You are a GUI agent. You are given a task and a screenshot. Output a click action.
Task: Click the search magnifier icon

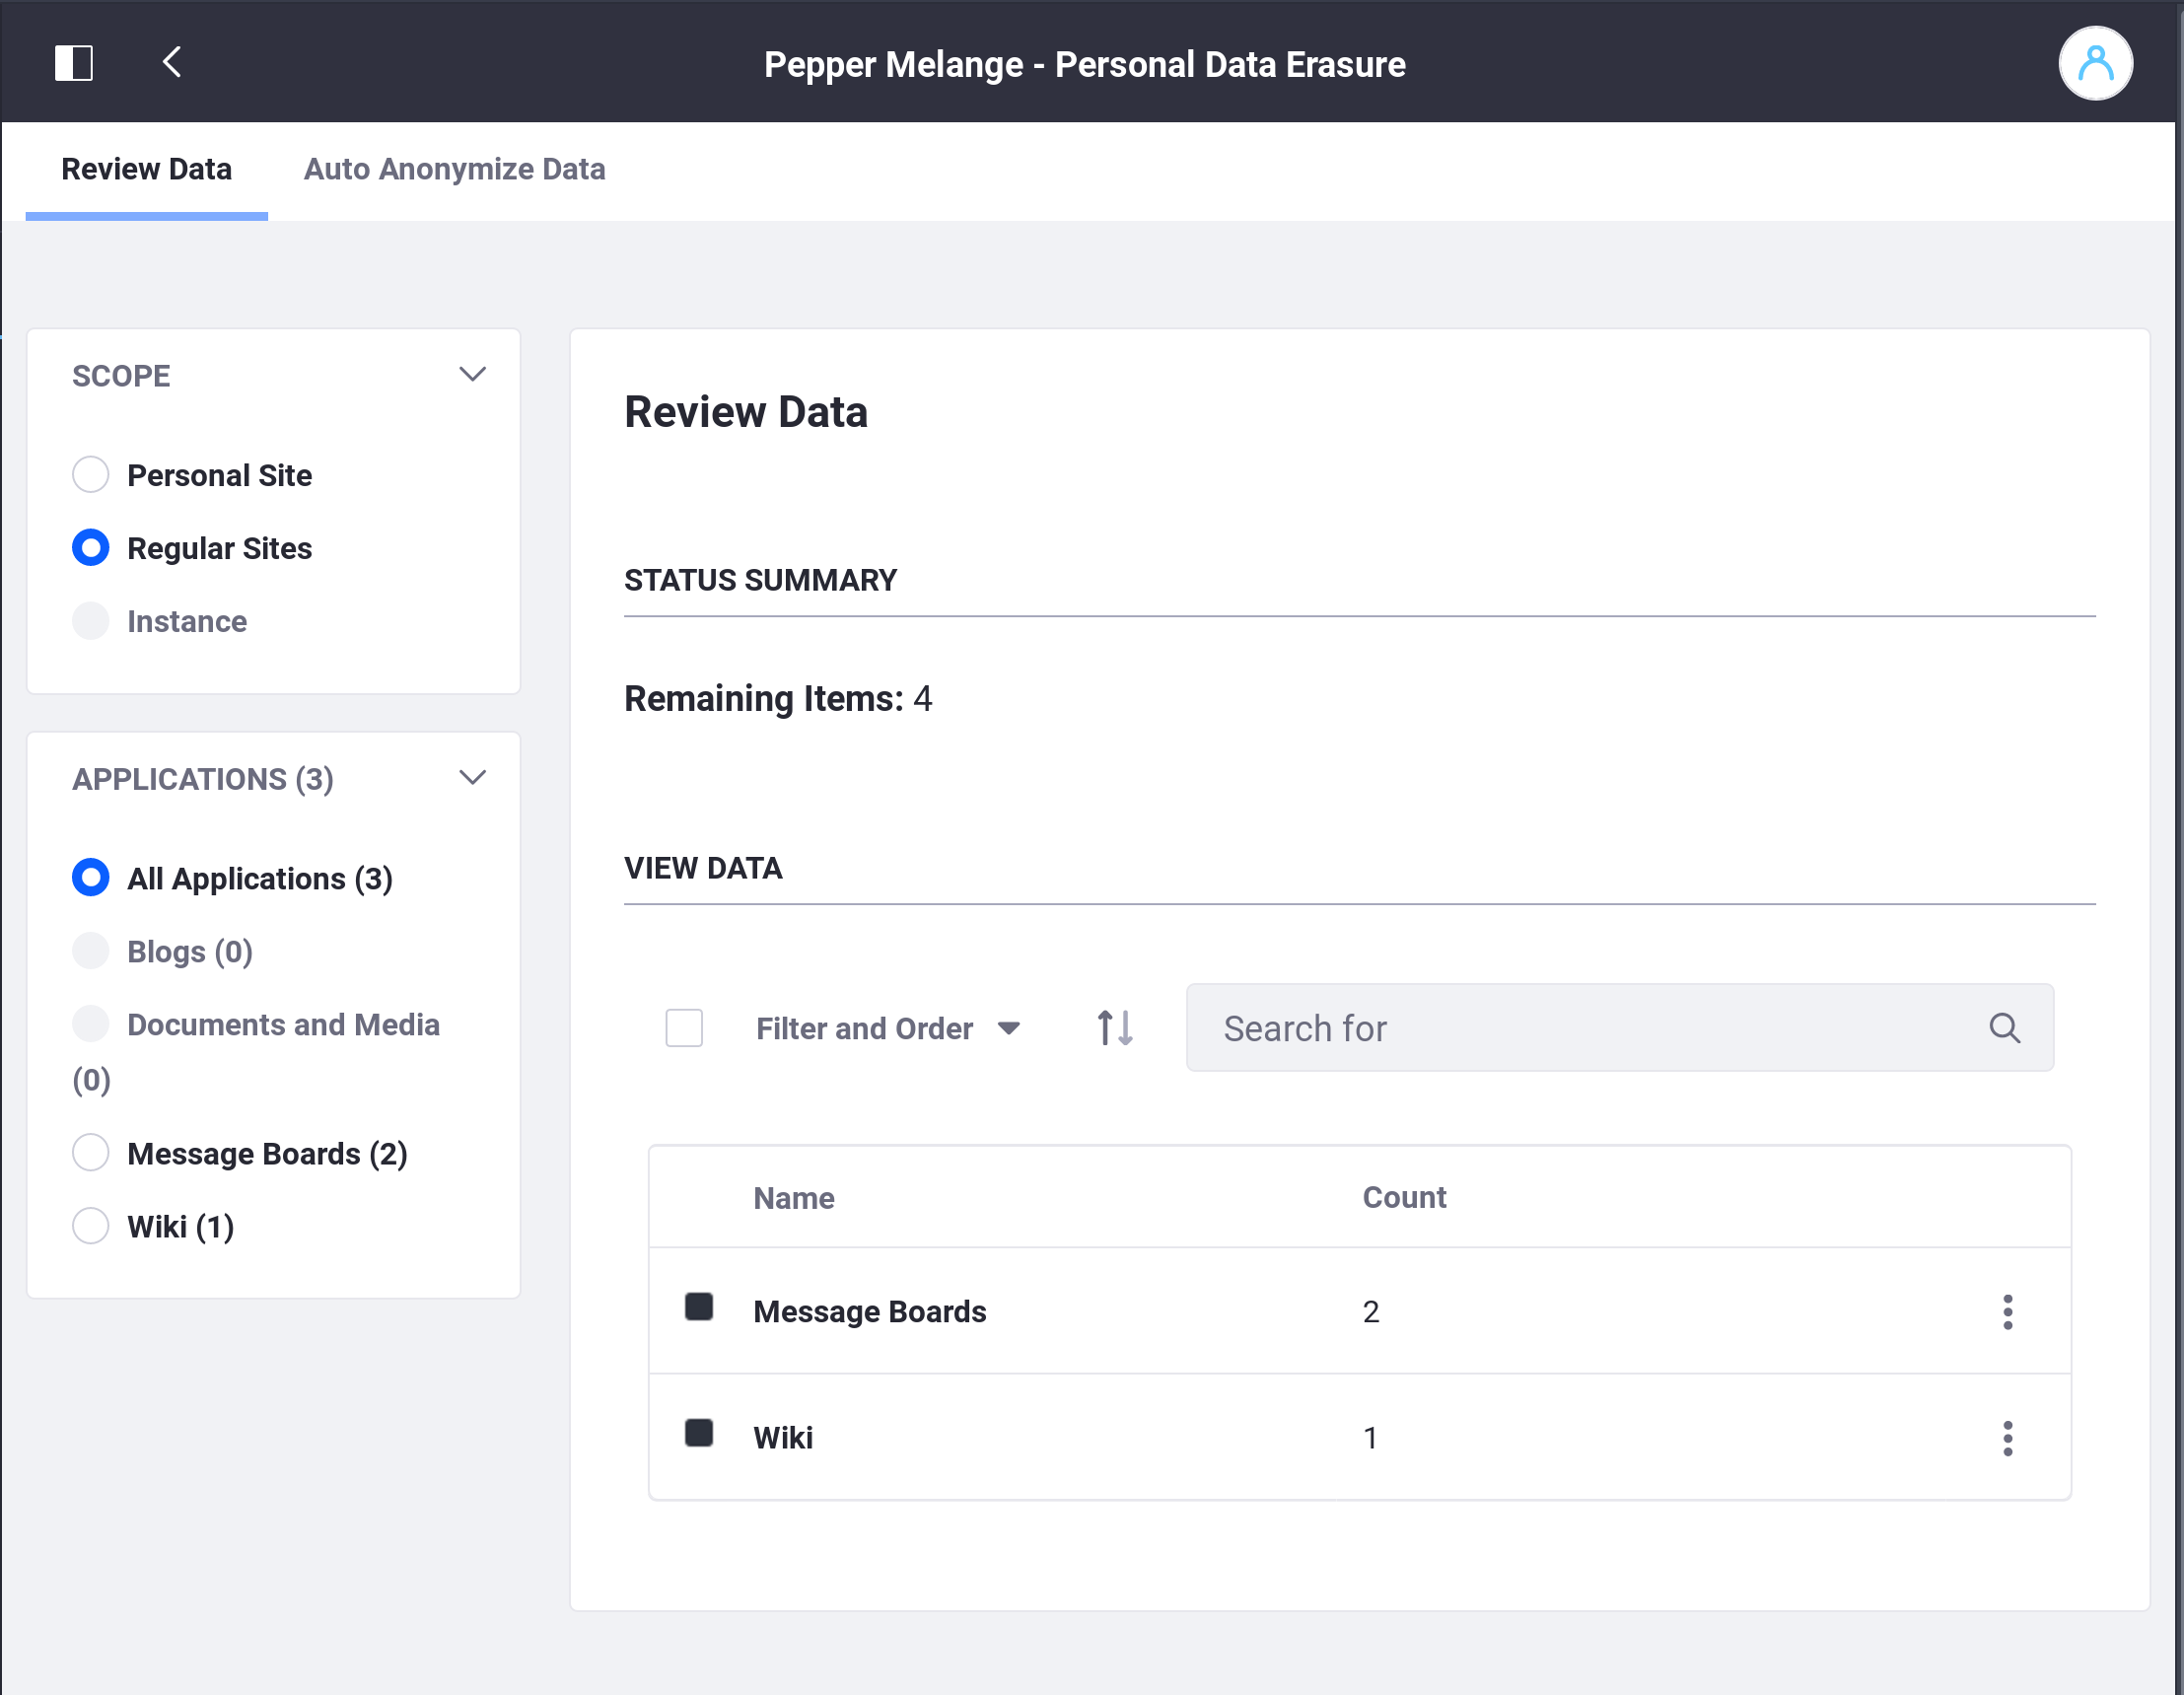pyautogui.click(x=2004, y=1028)
